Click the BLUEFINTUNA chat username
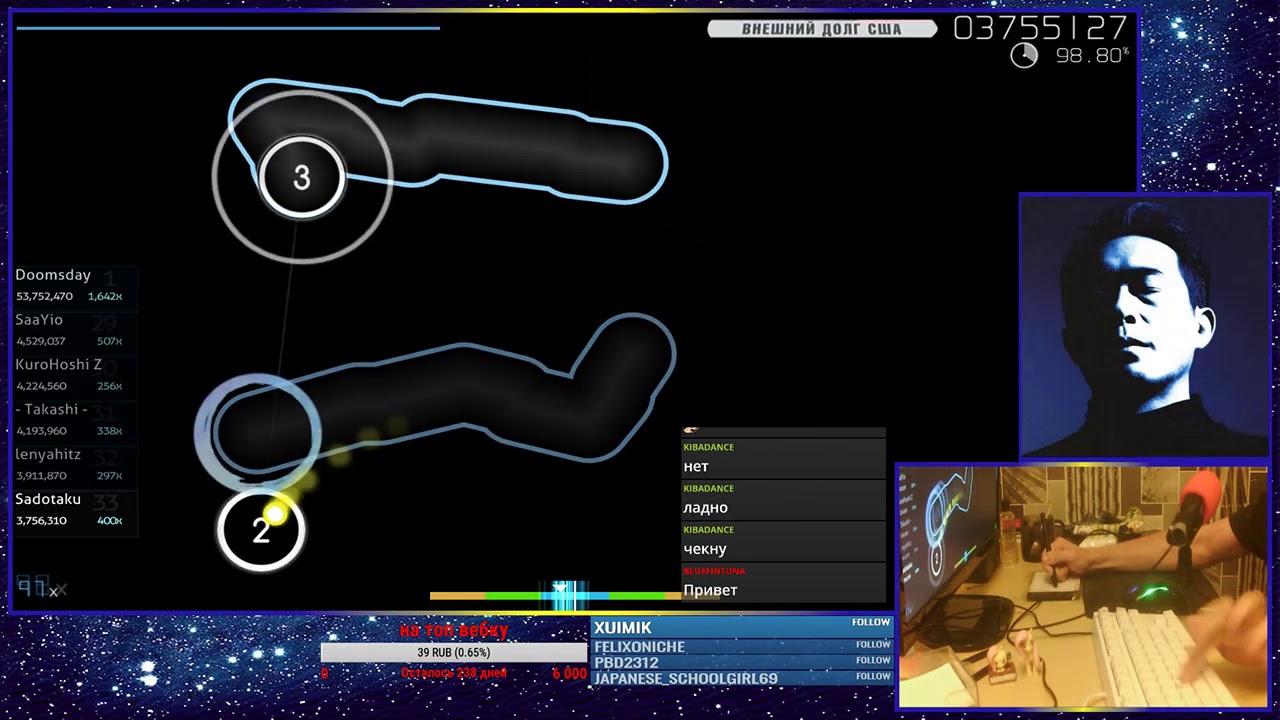1280x720 pixels. 714,571
